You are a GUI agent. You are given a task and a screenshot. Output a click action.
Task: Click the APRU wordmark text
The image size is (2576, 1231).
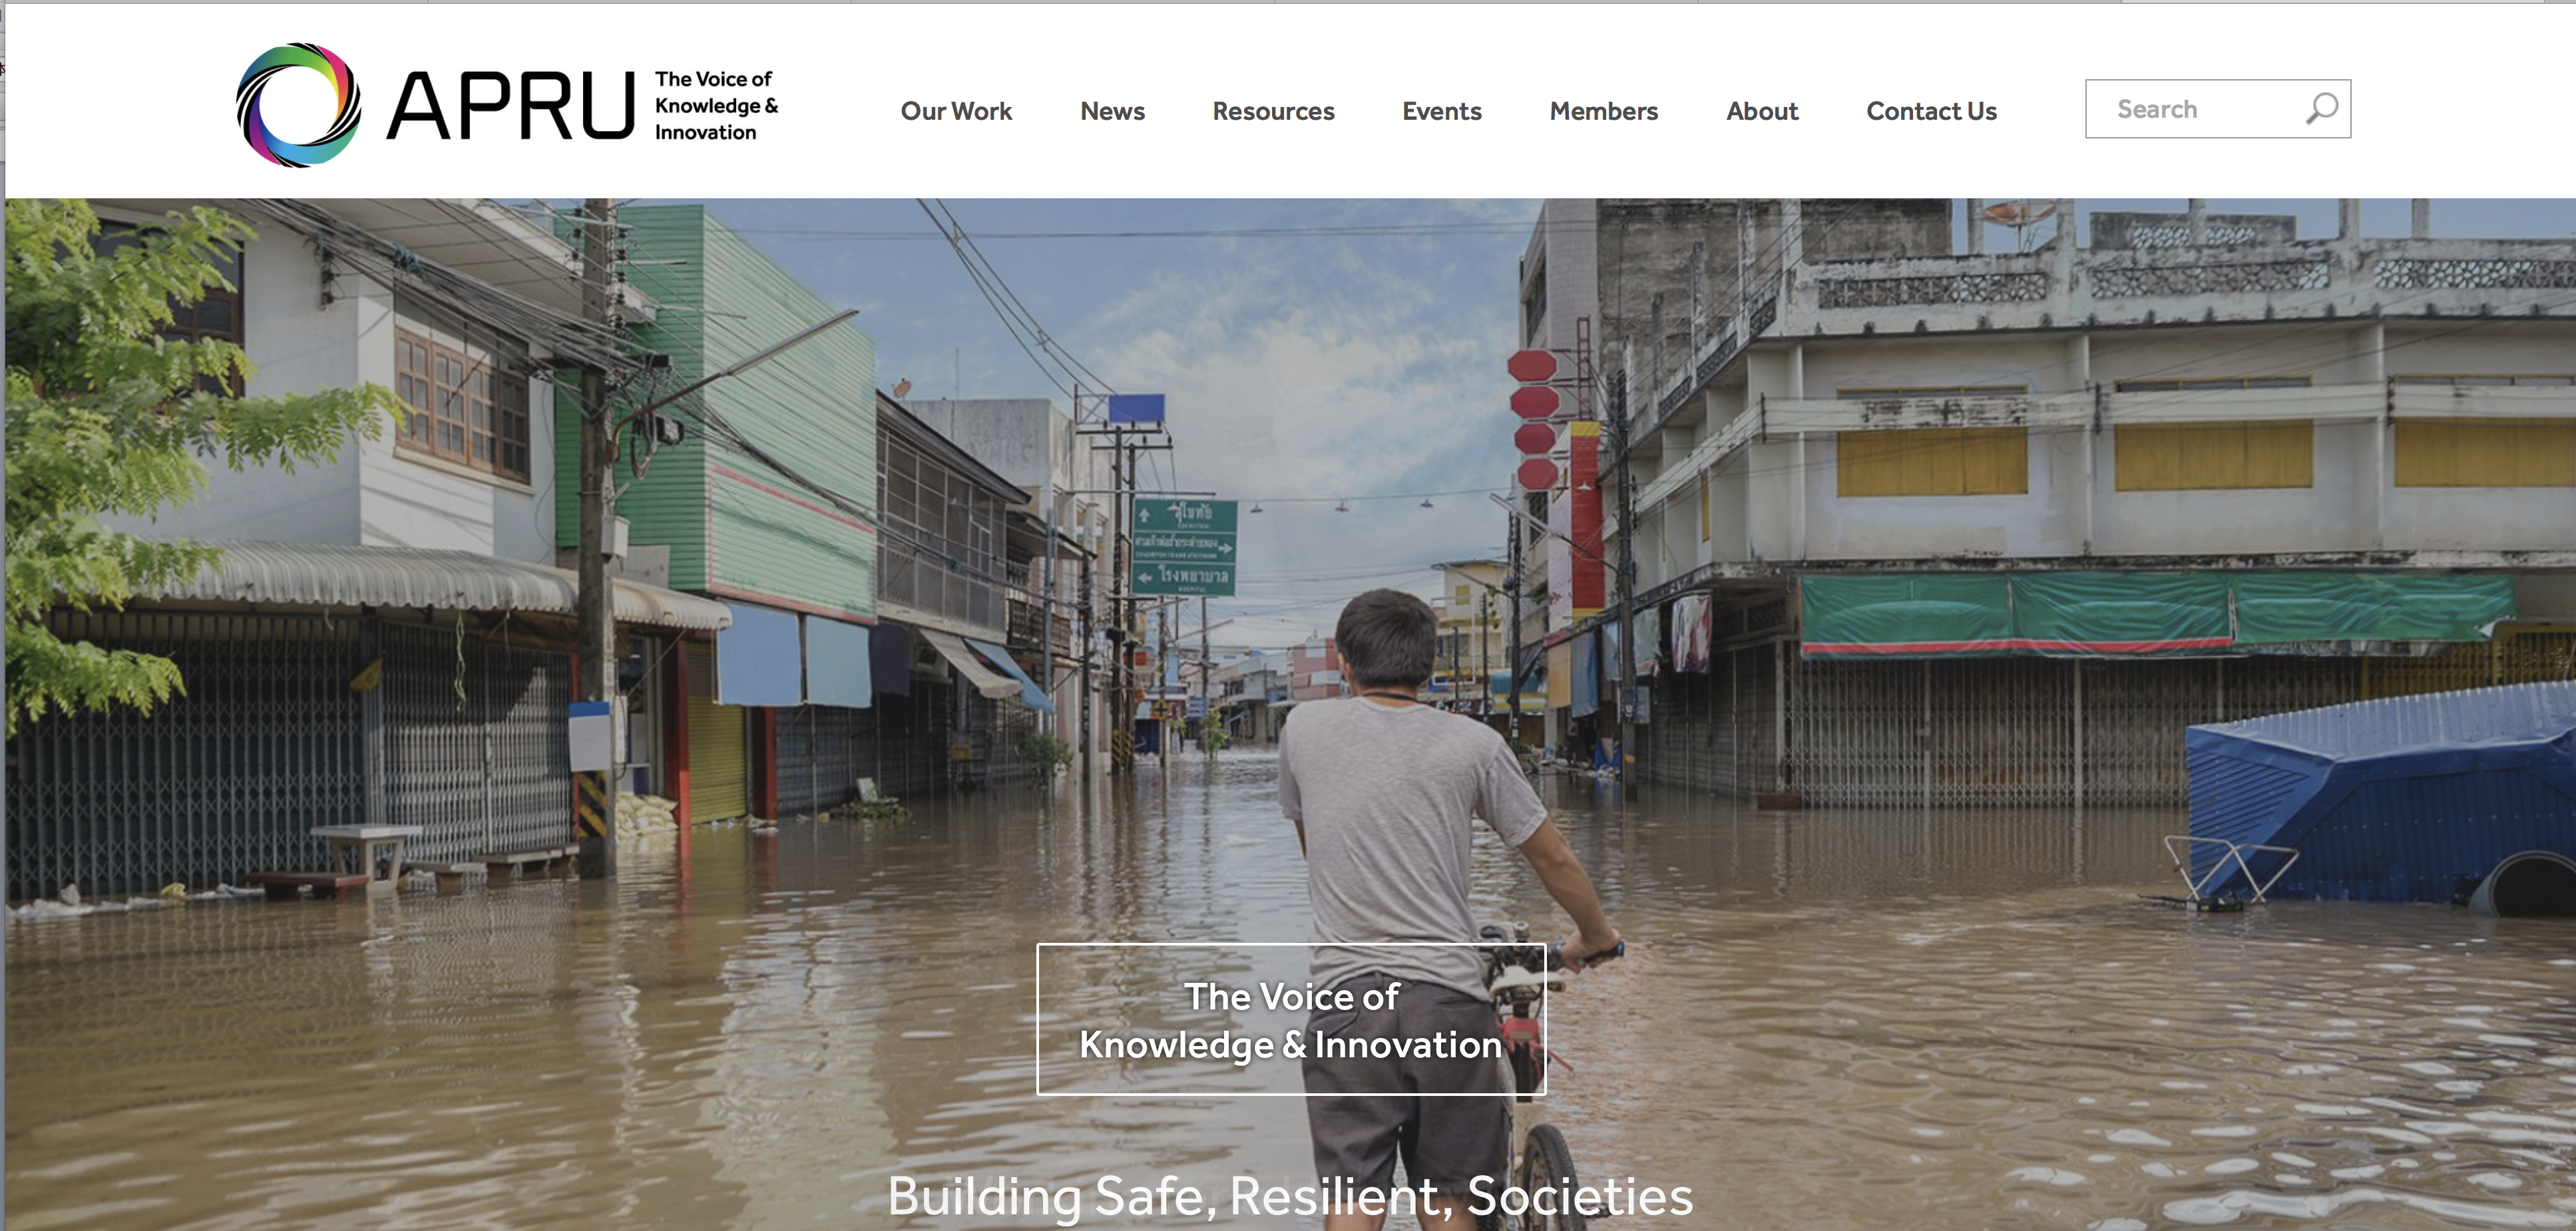coord(510,106)
